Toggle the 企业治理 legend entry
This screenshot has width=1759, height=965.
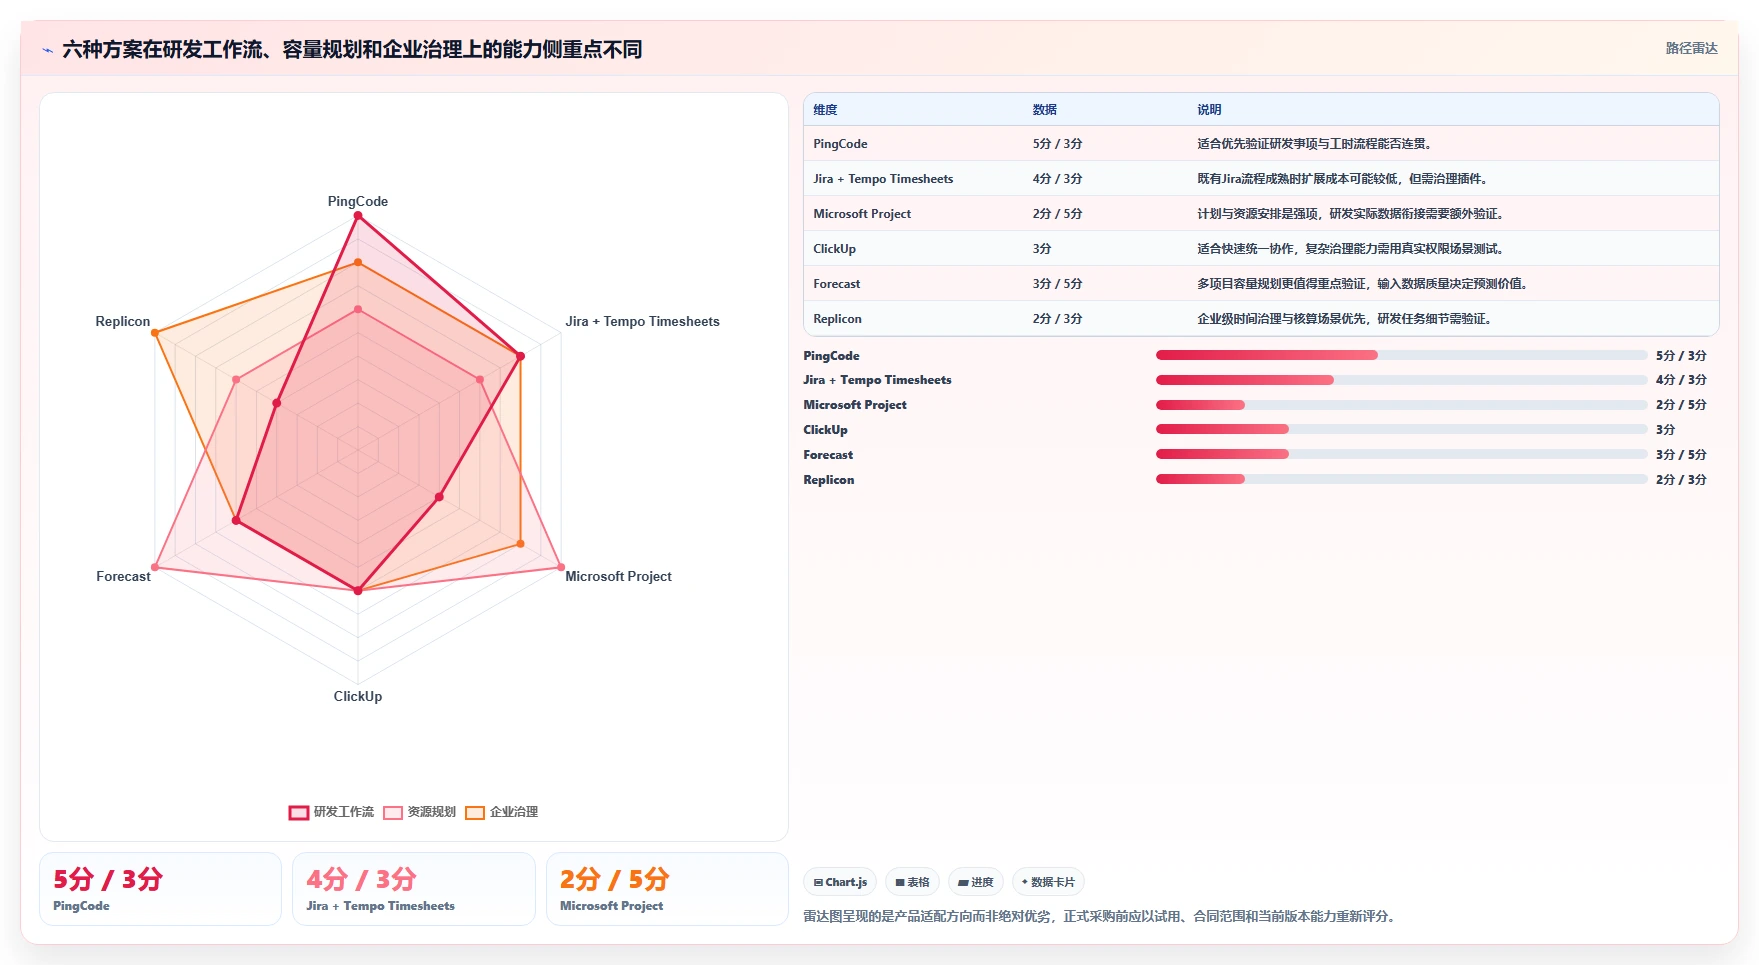click(x=502, y=812)
